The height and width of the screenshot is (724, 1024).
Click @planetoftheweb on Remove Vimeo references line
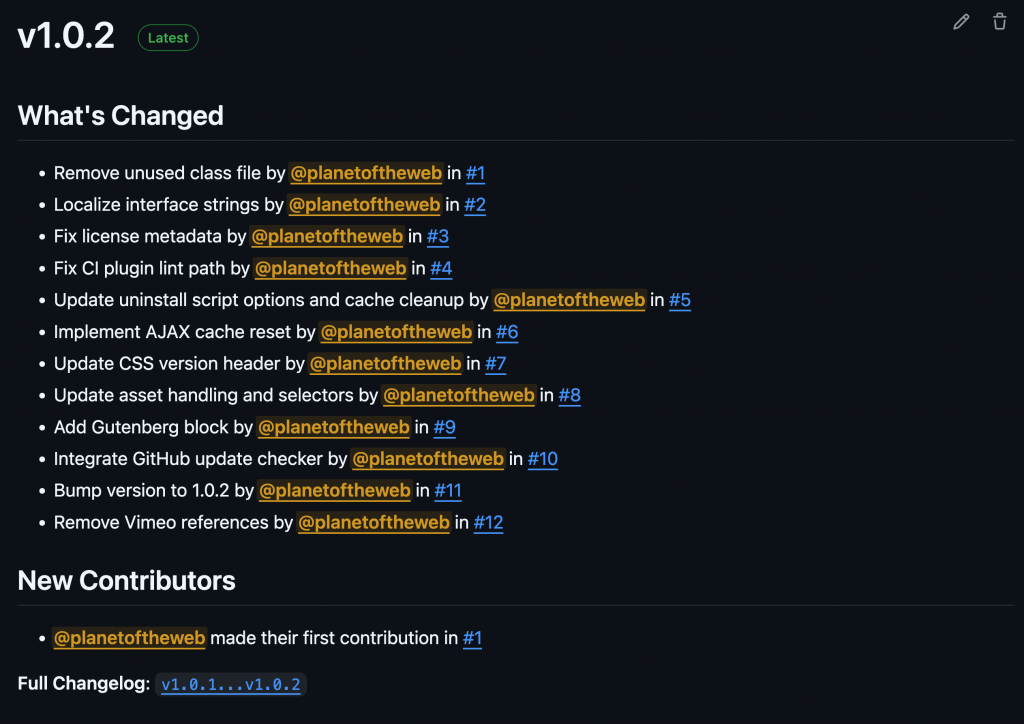[374, 522]
